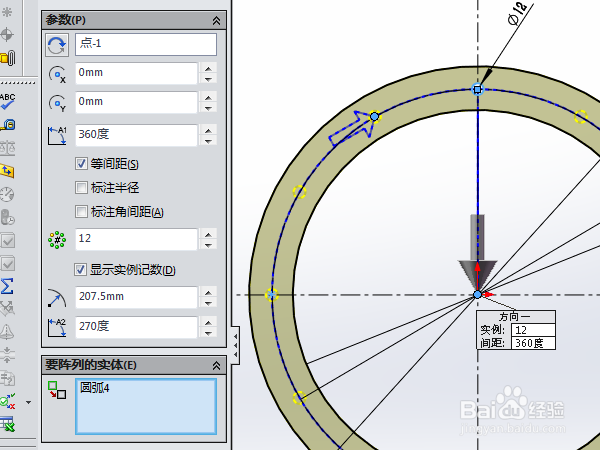Increase the 360度 angle value

point(208,130)
